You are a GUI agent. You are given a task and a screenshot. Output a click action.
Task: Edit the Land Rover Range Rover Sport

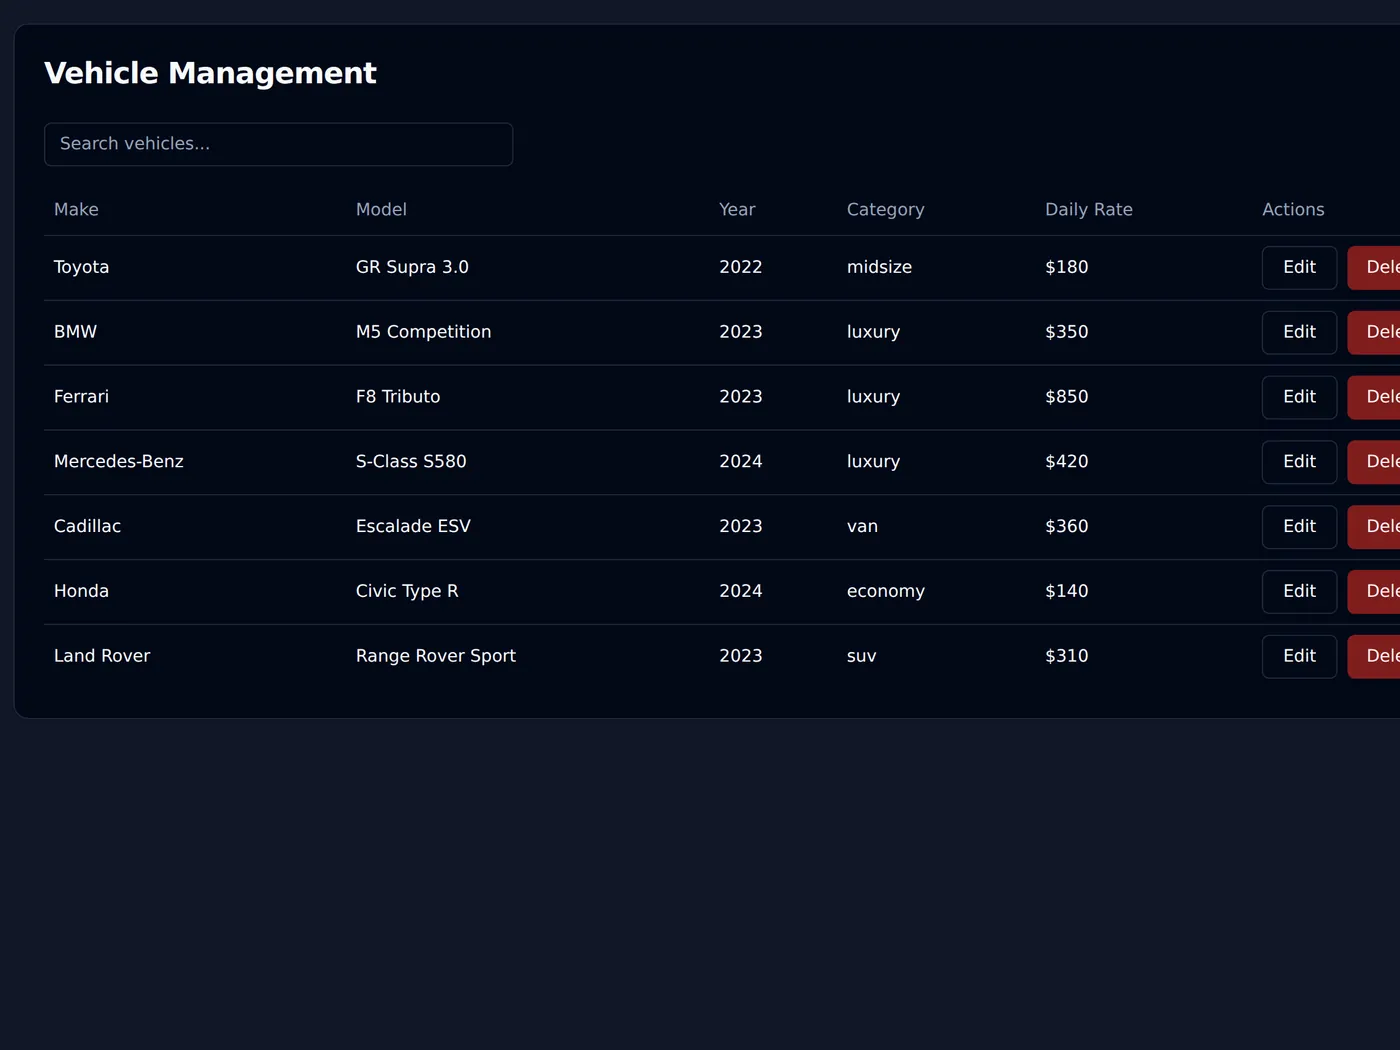pyautogui.click(x=1299, y=657)
